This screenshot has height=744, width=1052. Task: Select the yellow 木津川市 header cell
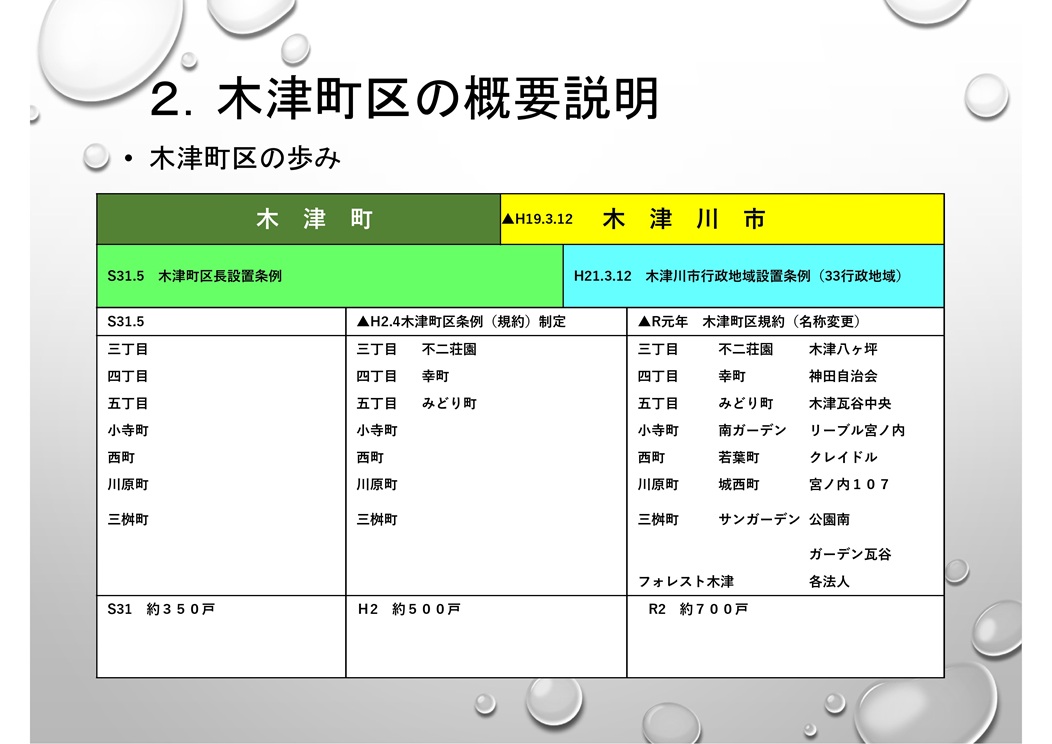click(685, 220)
